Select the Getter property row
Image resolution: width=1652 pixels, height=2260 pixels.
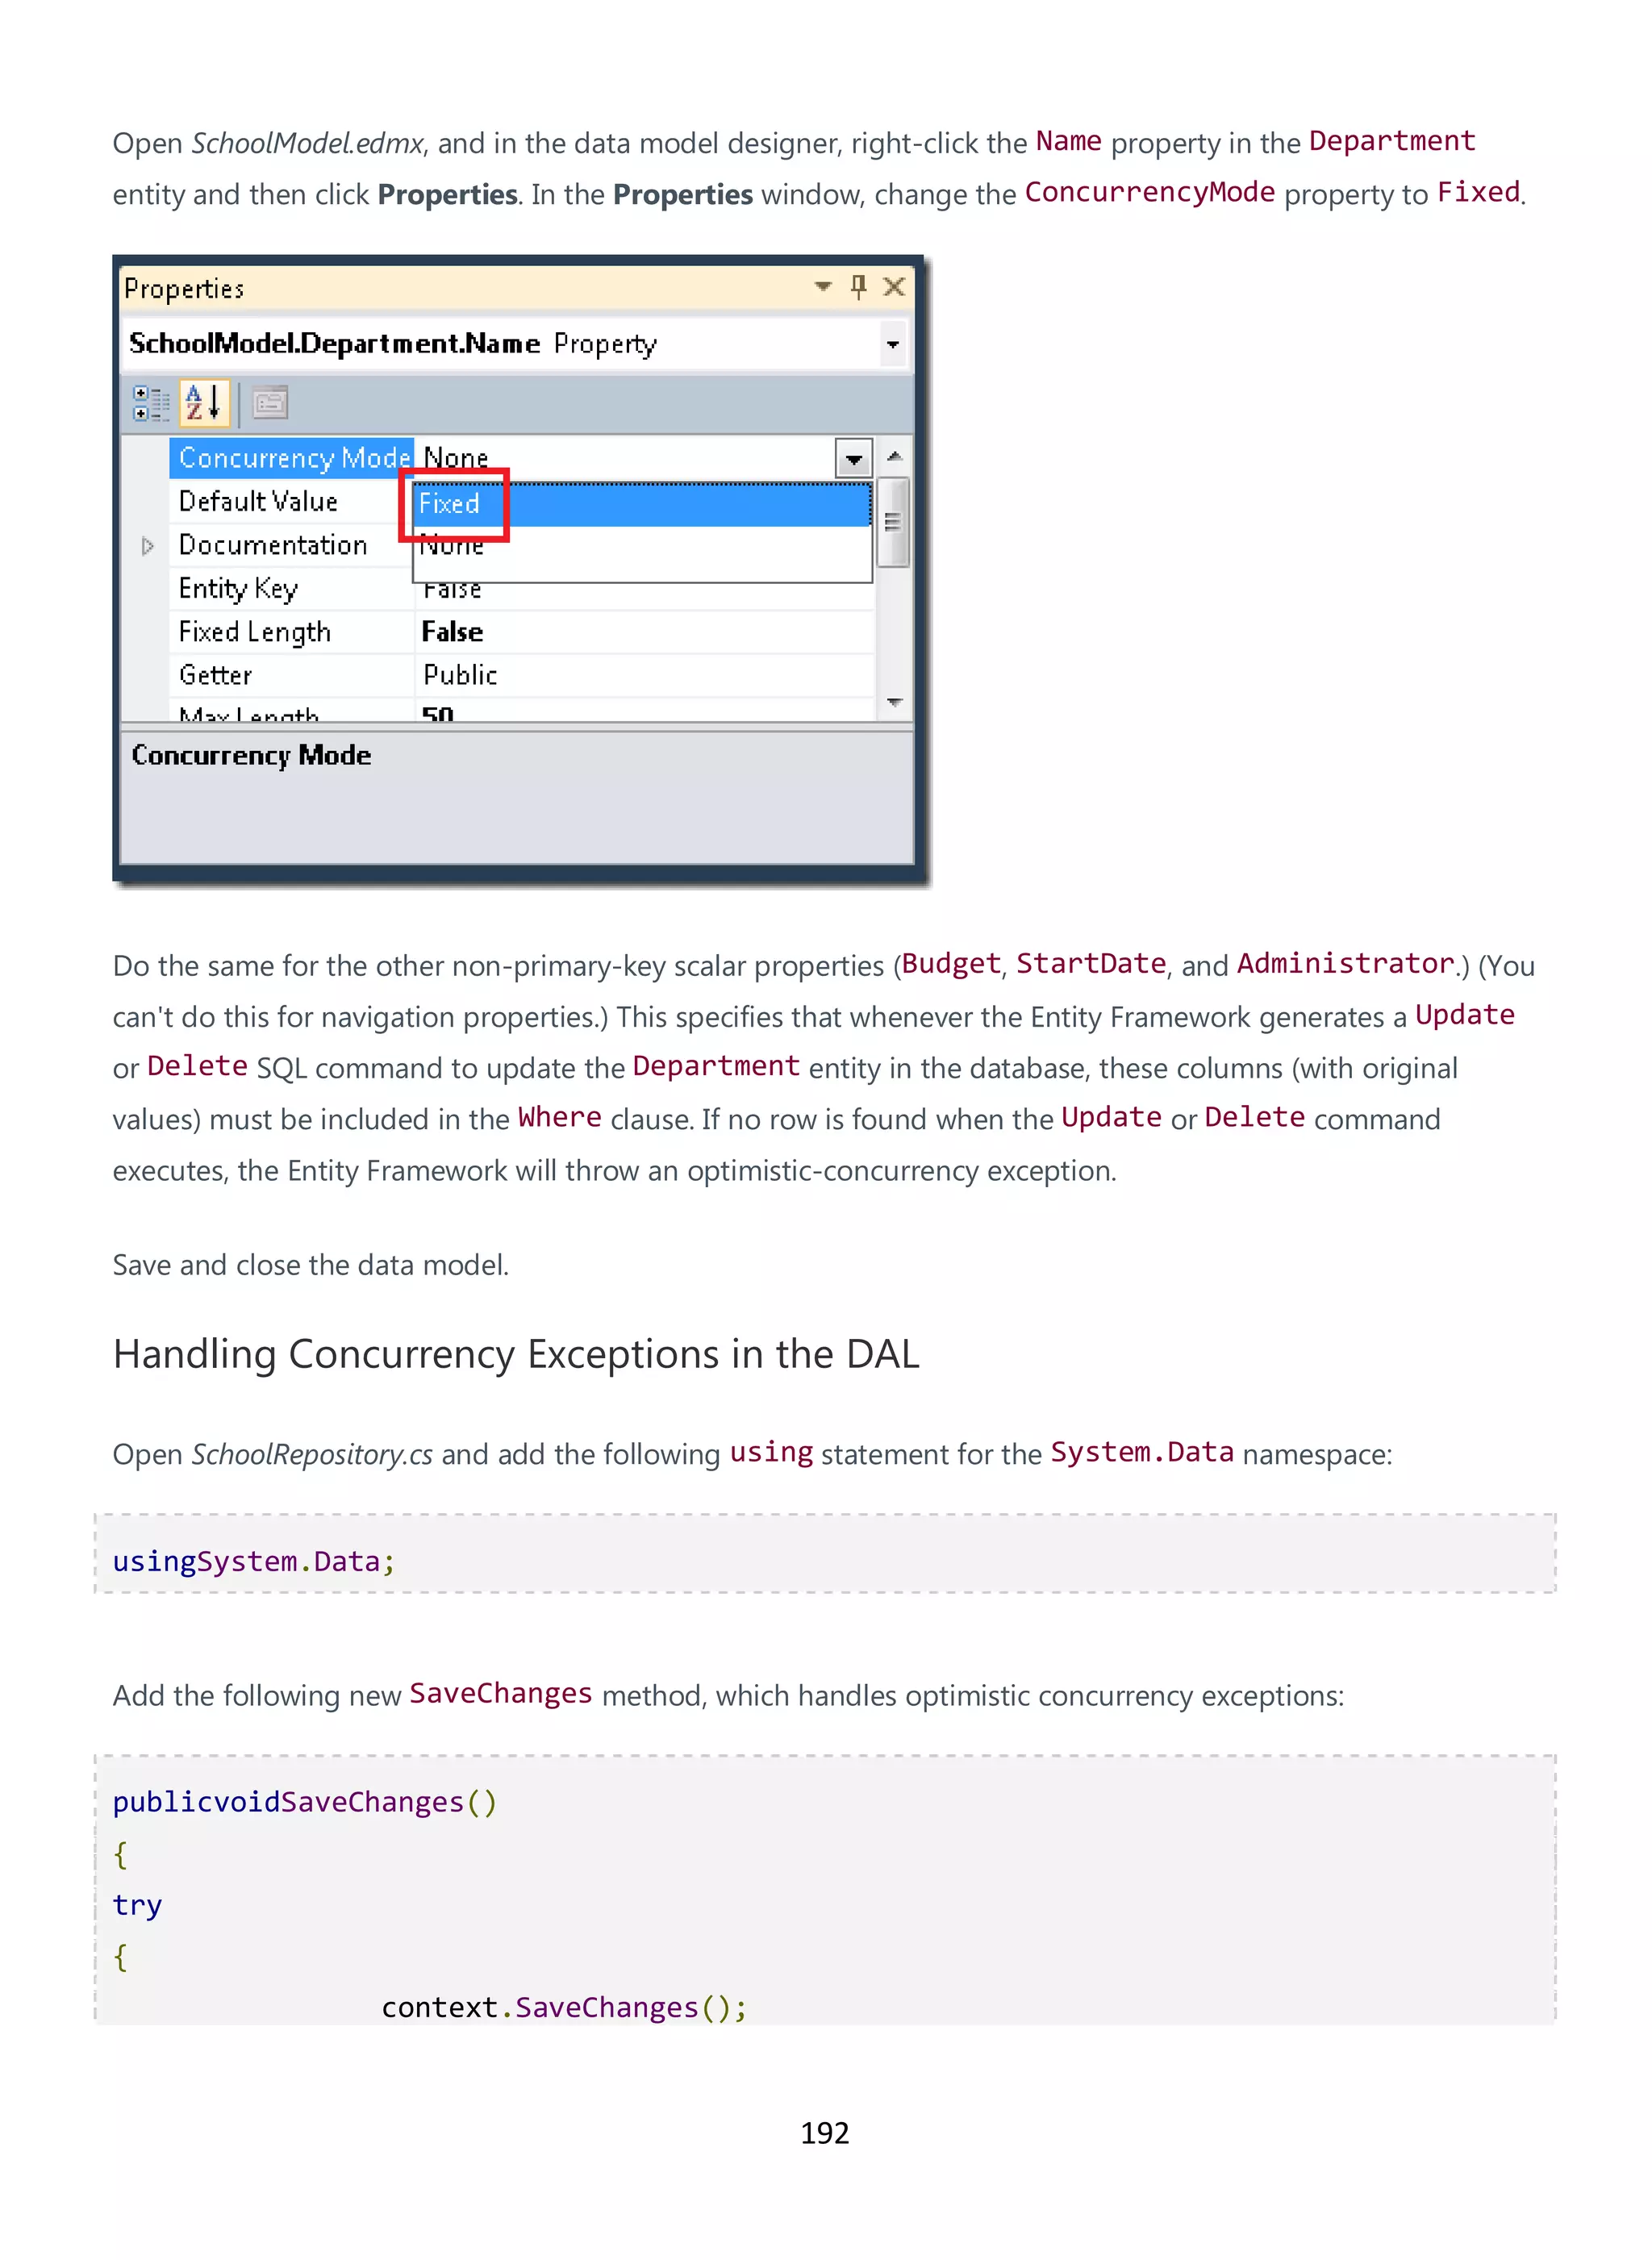[x=291, y=675]
